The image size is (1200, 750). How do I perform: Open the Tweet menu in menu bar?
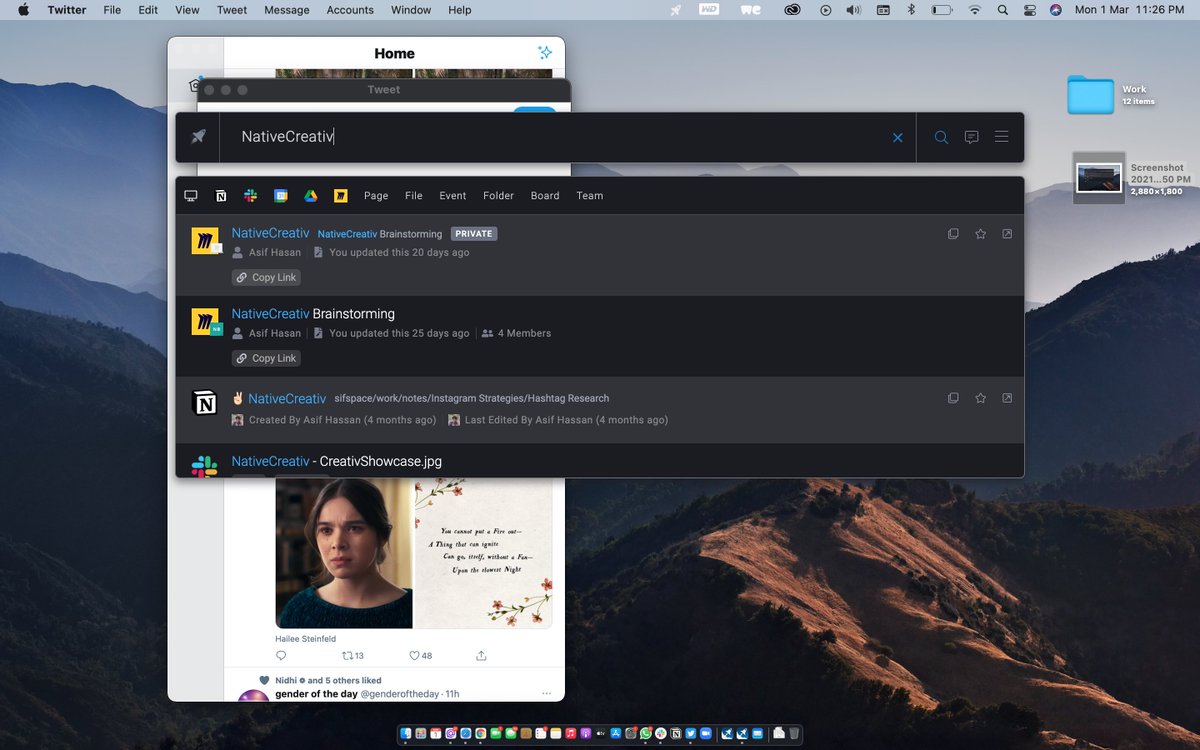pyautogui.click(x=232, y=10)
